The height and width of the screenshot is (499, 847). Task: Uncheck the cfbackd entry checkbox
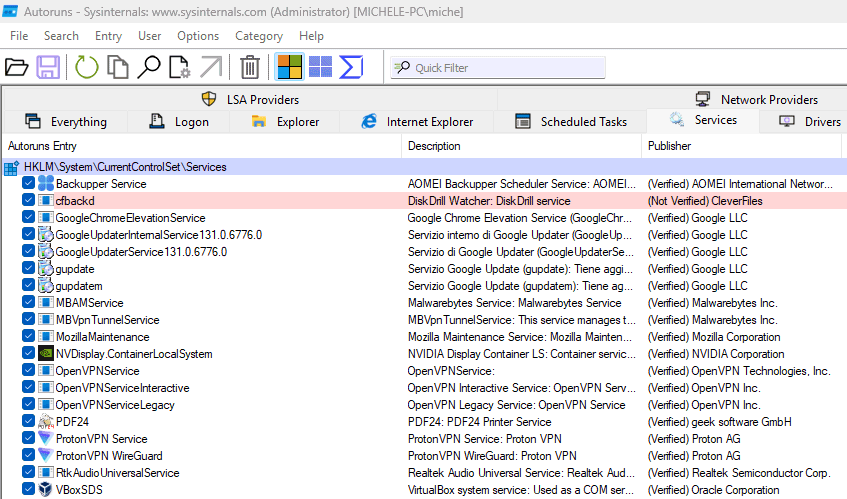coord(29,200)
